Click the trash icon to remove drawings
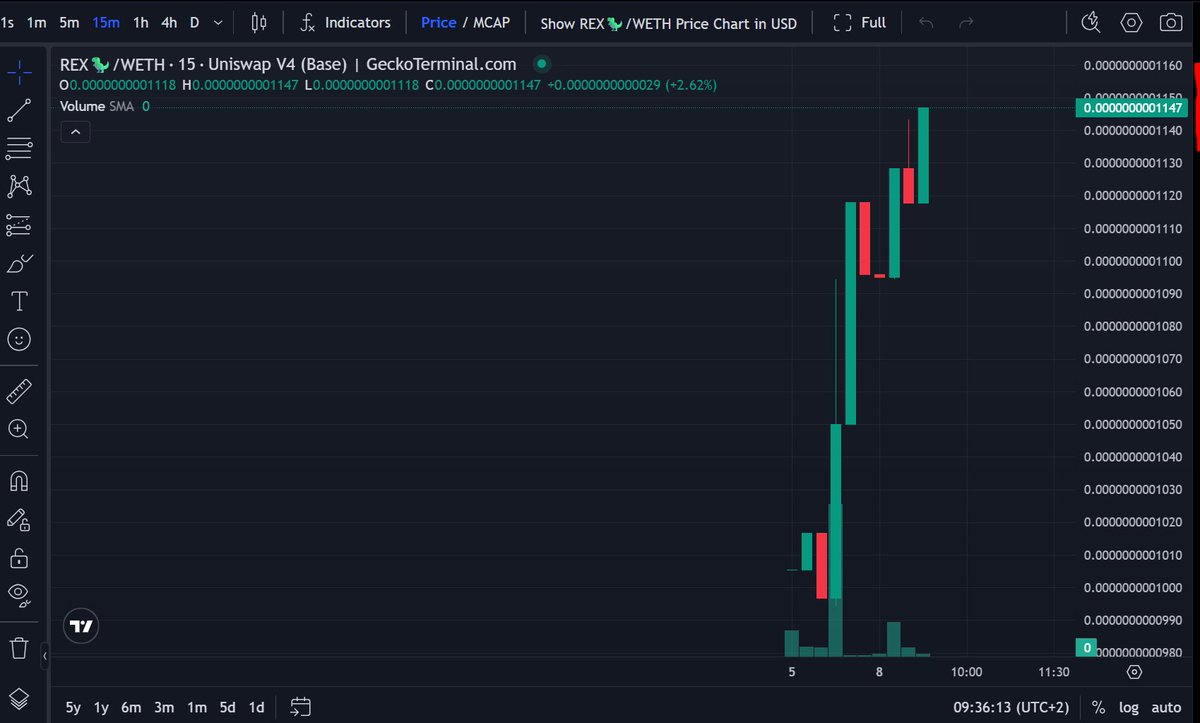Viewport: 1200px width, 723px height. tap(19, 647)
